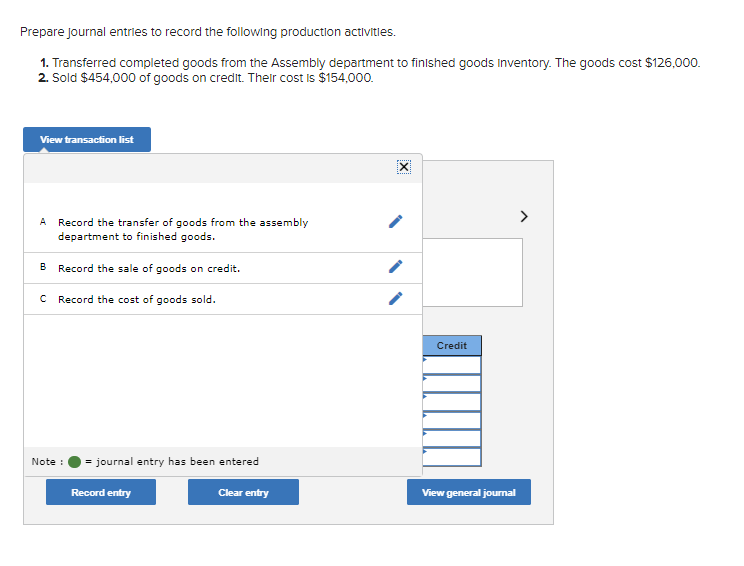
Task: Select the last Credit input cell
Action: point(452,457)
